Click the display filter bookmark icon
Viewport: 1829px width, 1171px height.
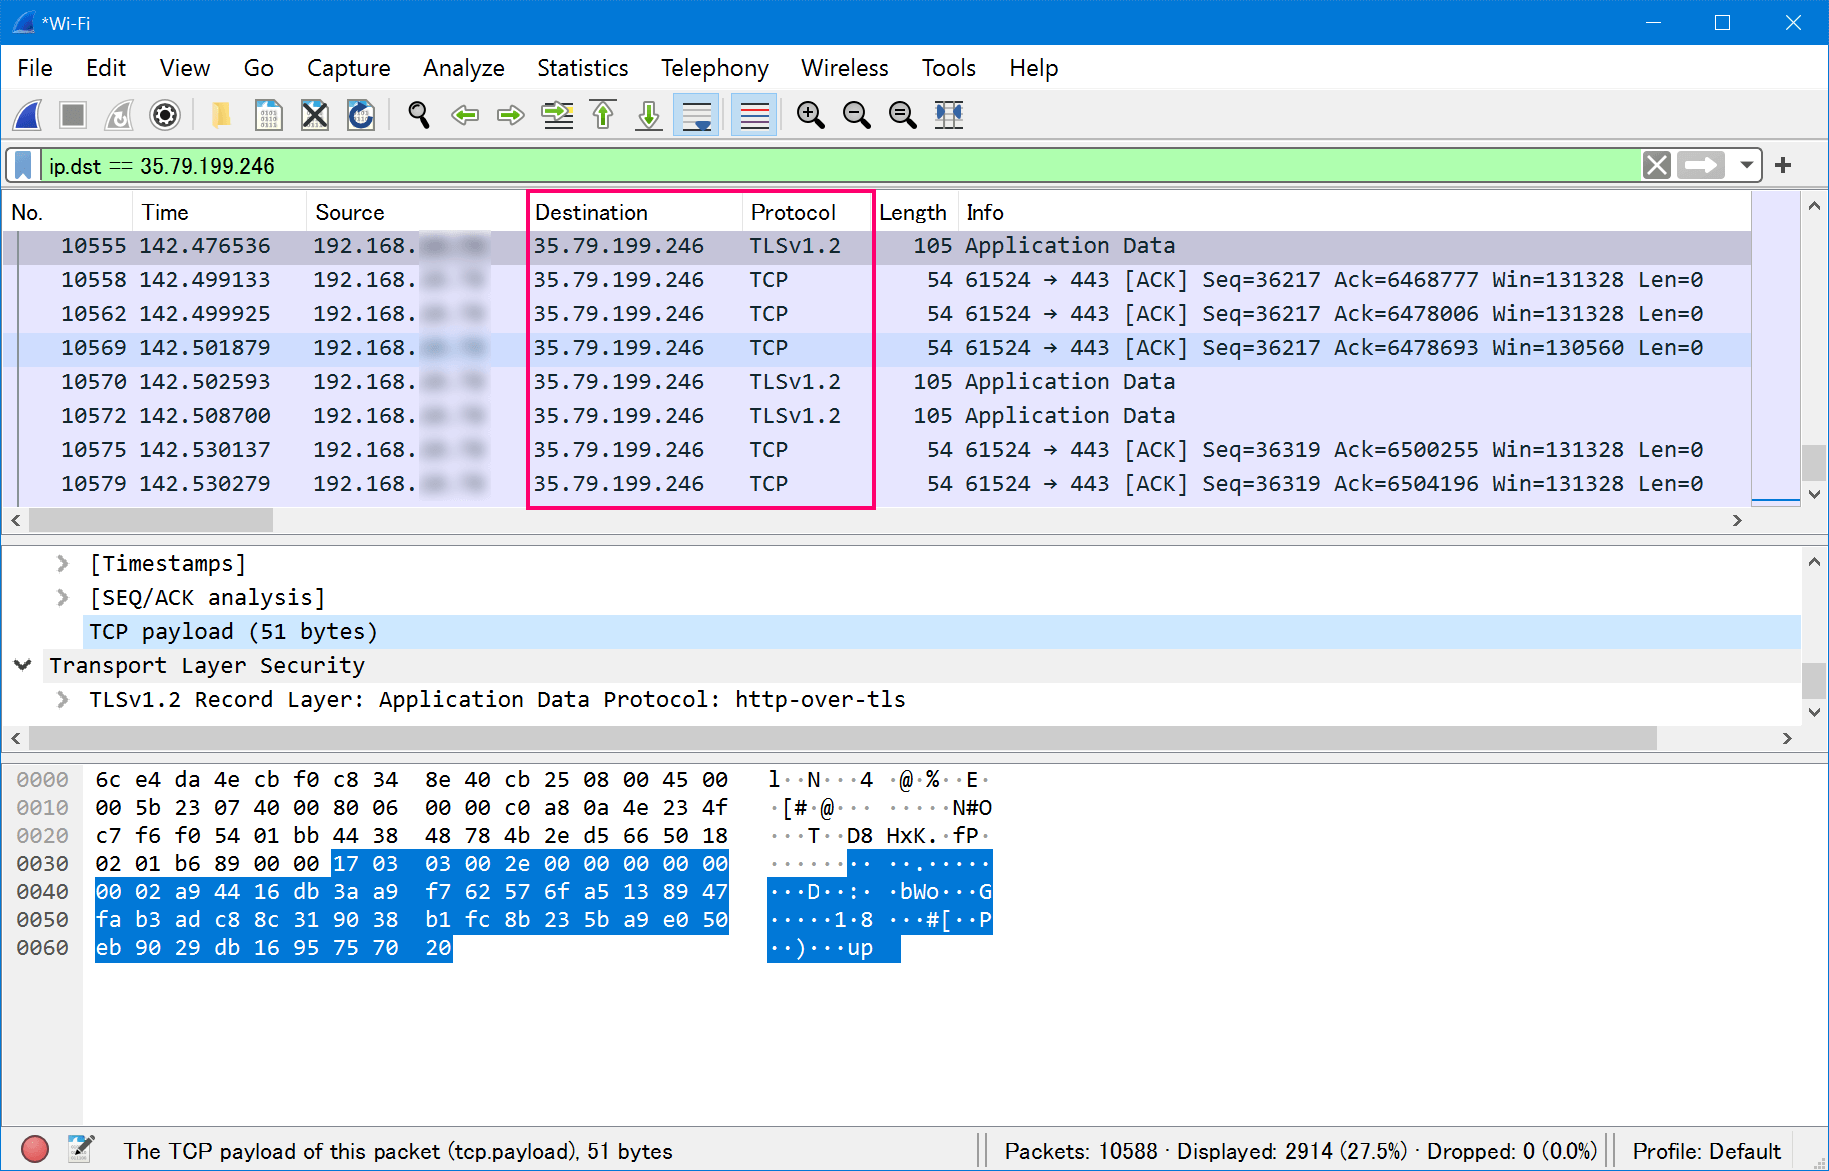point(23,165)
